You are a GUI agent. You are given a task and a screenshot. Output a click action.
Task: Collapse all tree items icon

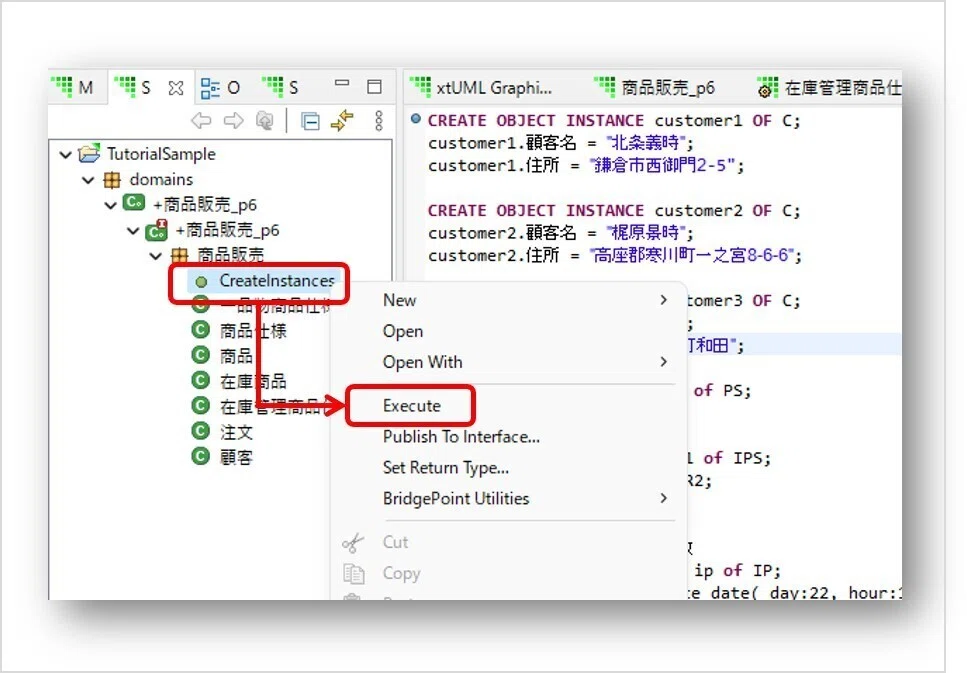pos(310,122)
